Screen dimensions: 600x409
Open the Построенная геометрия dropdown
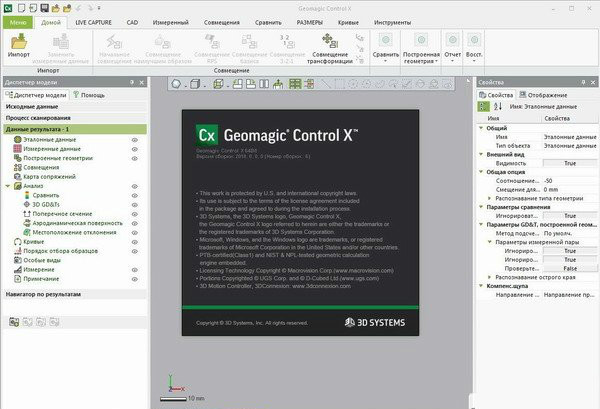[436, 61]
